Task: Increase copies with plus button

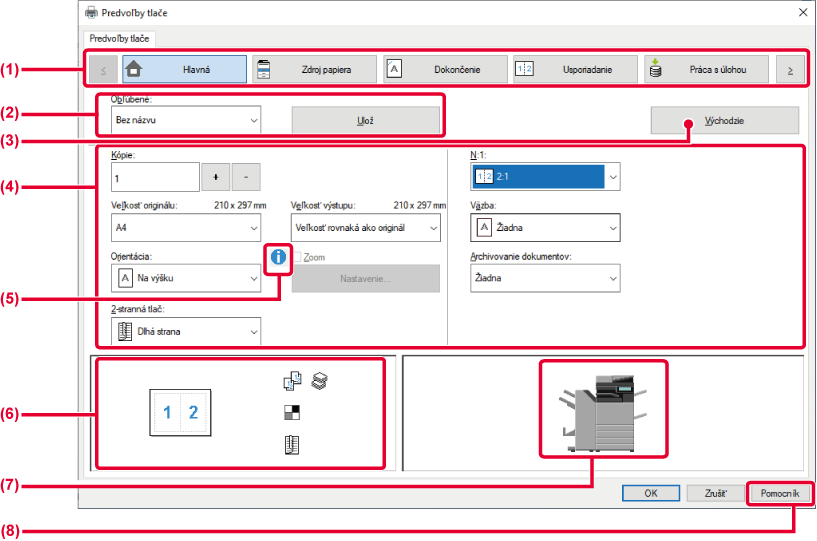Action: (x=216, y=177)
